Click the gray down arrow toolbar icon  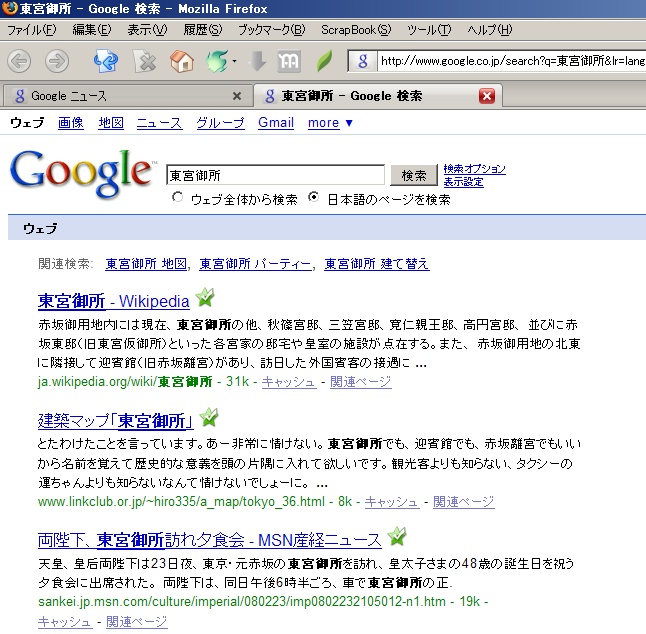coord(258,61)
